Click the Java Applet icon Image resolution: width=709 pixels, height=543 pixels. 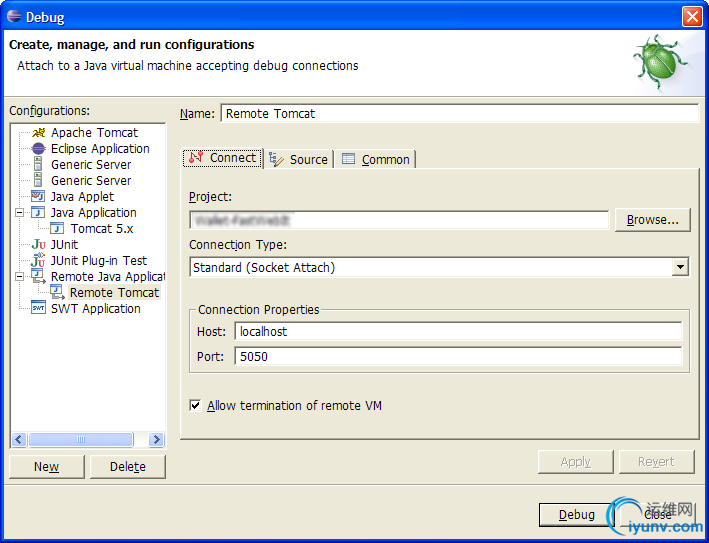point(38,196)
